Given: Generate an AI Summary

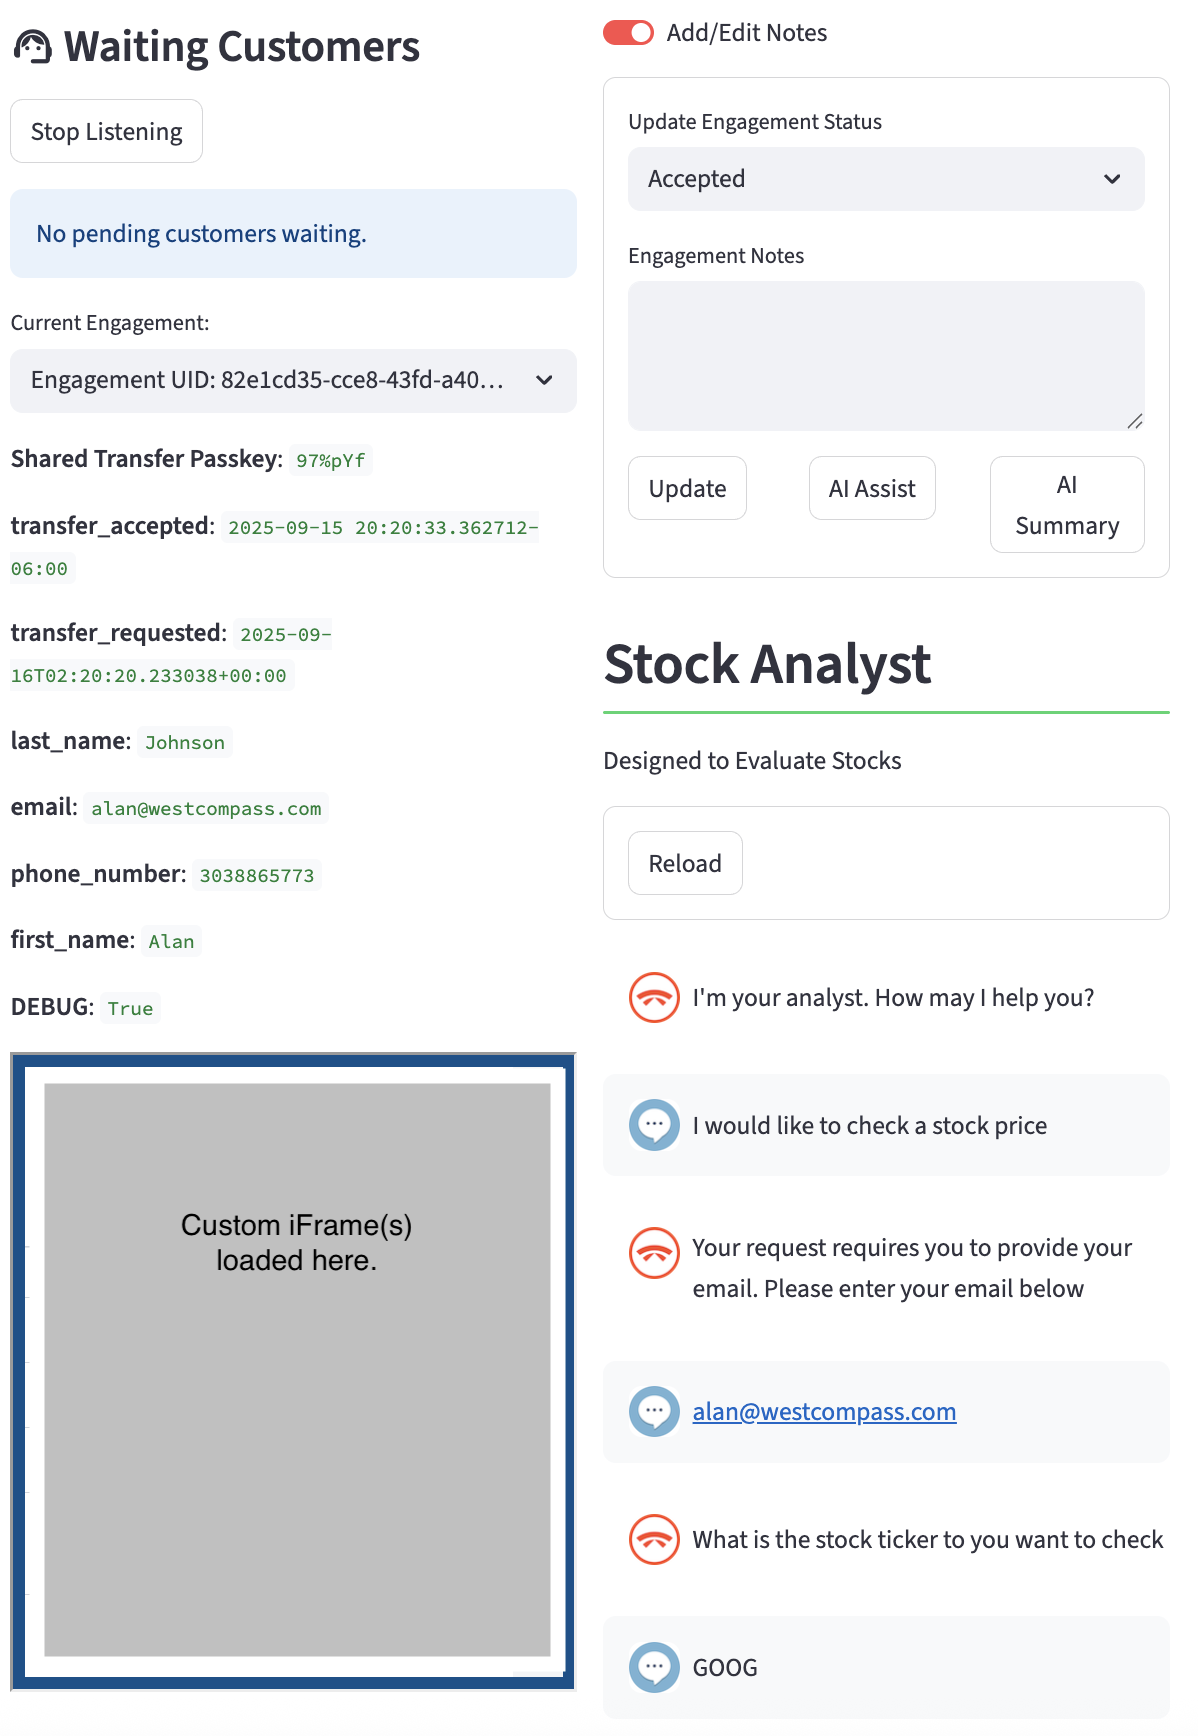Looking at the screenshot, I should (x=1066, y=505).
